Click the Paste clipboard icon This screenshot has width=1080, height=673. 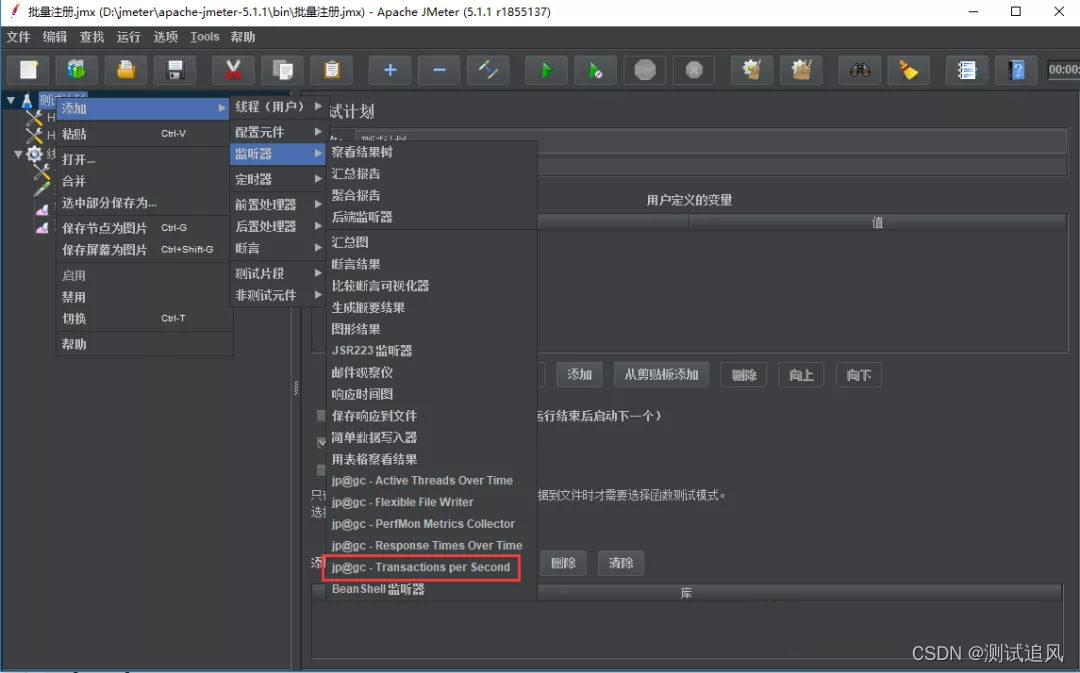coord(332,70)
